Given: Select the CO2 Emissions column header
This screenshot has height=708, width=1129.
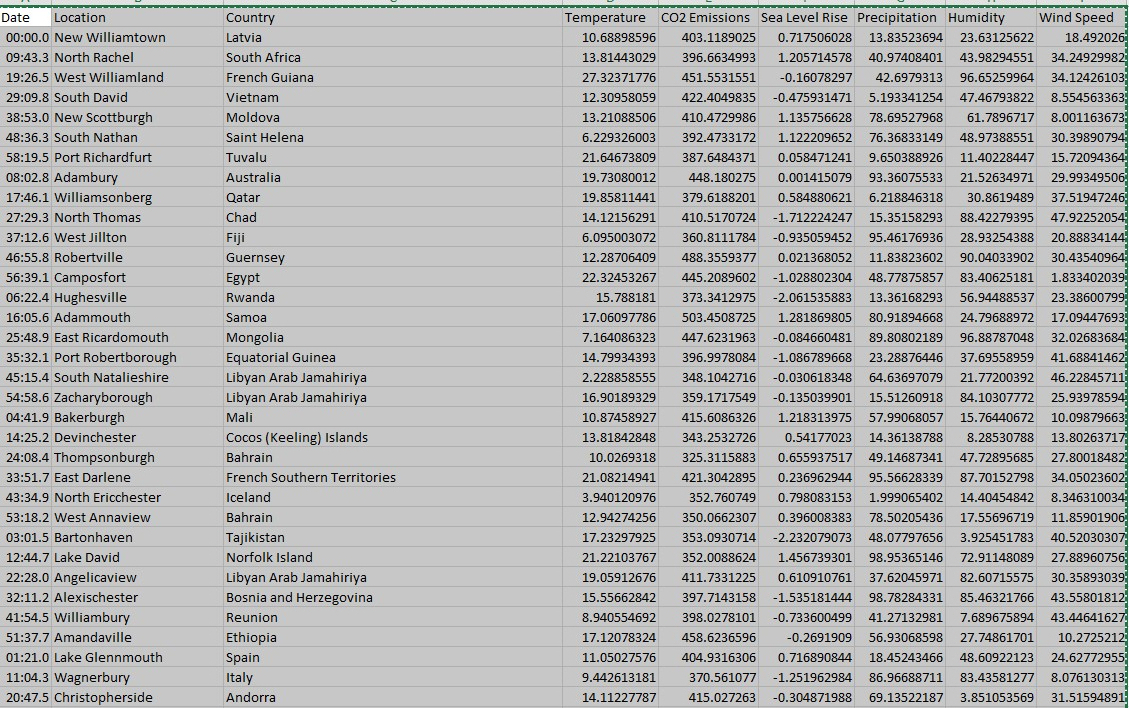Looking at the screenshot, I should click(703, 17).
